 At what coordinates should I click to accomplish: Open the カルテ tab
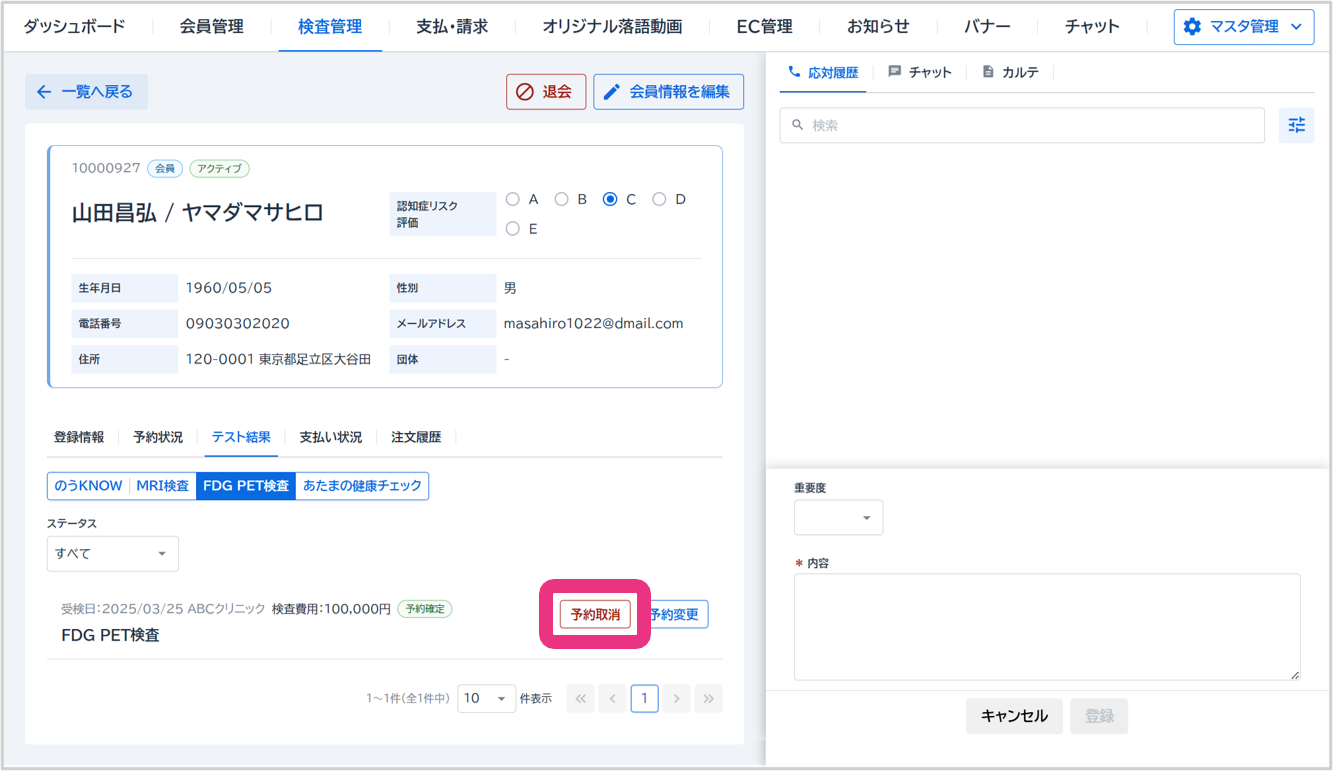click(1010, 72)
